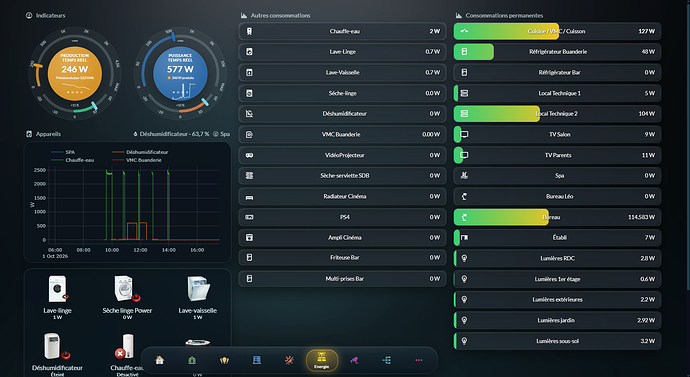Click the Lave-Vaisselle dishwasher row icon

250,73
